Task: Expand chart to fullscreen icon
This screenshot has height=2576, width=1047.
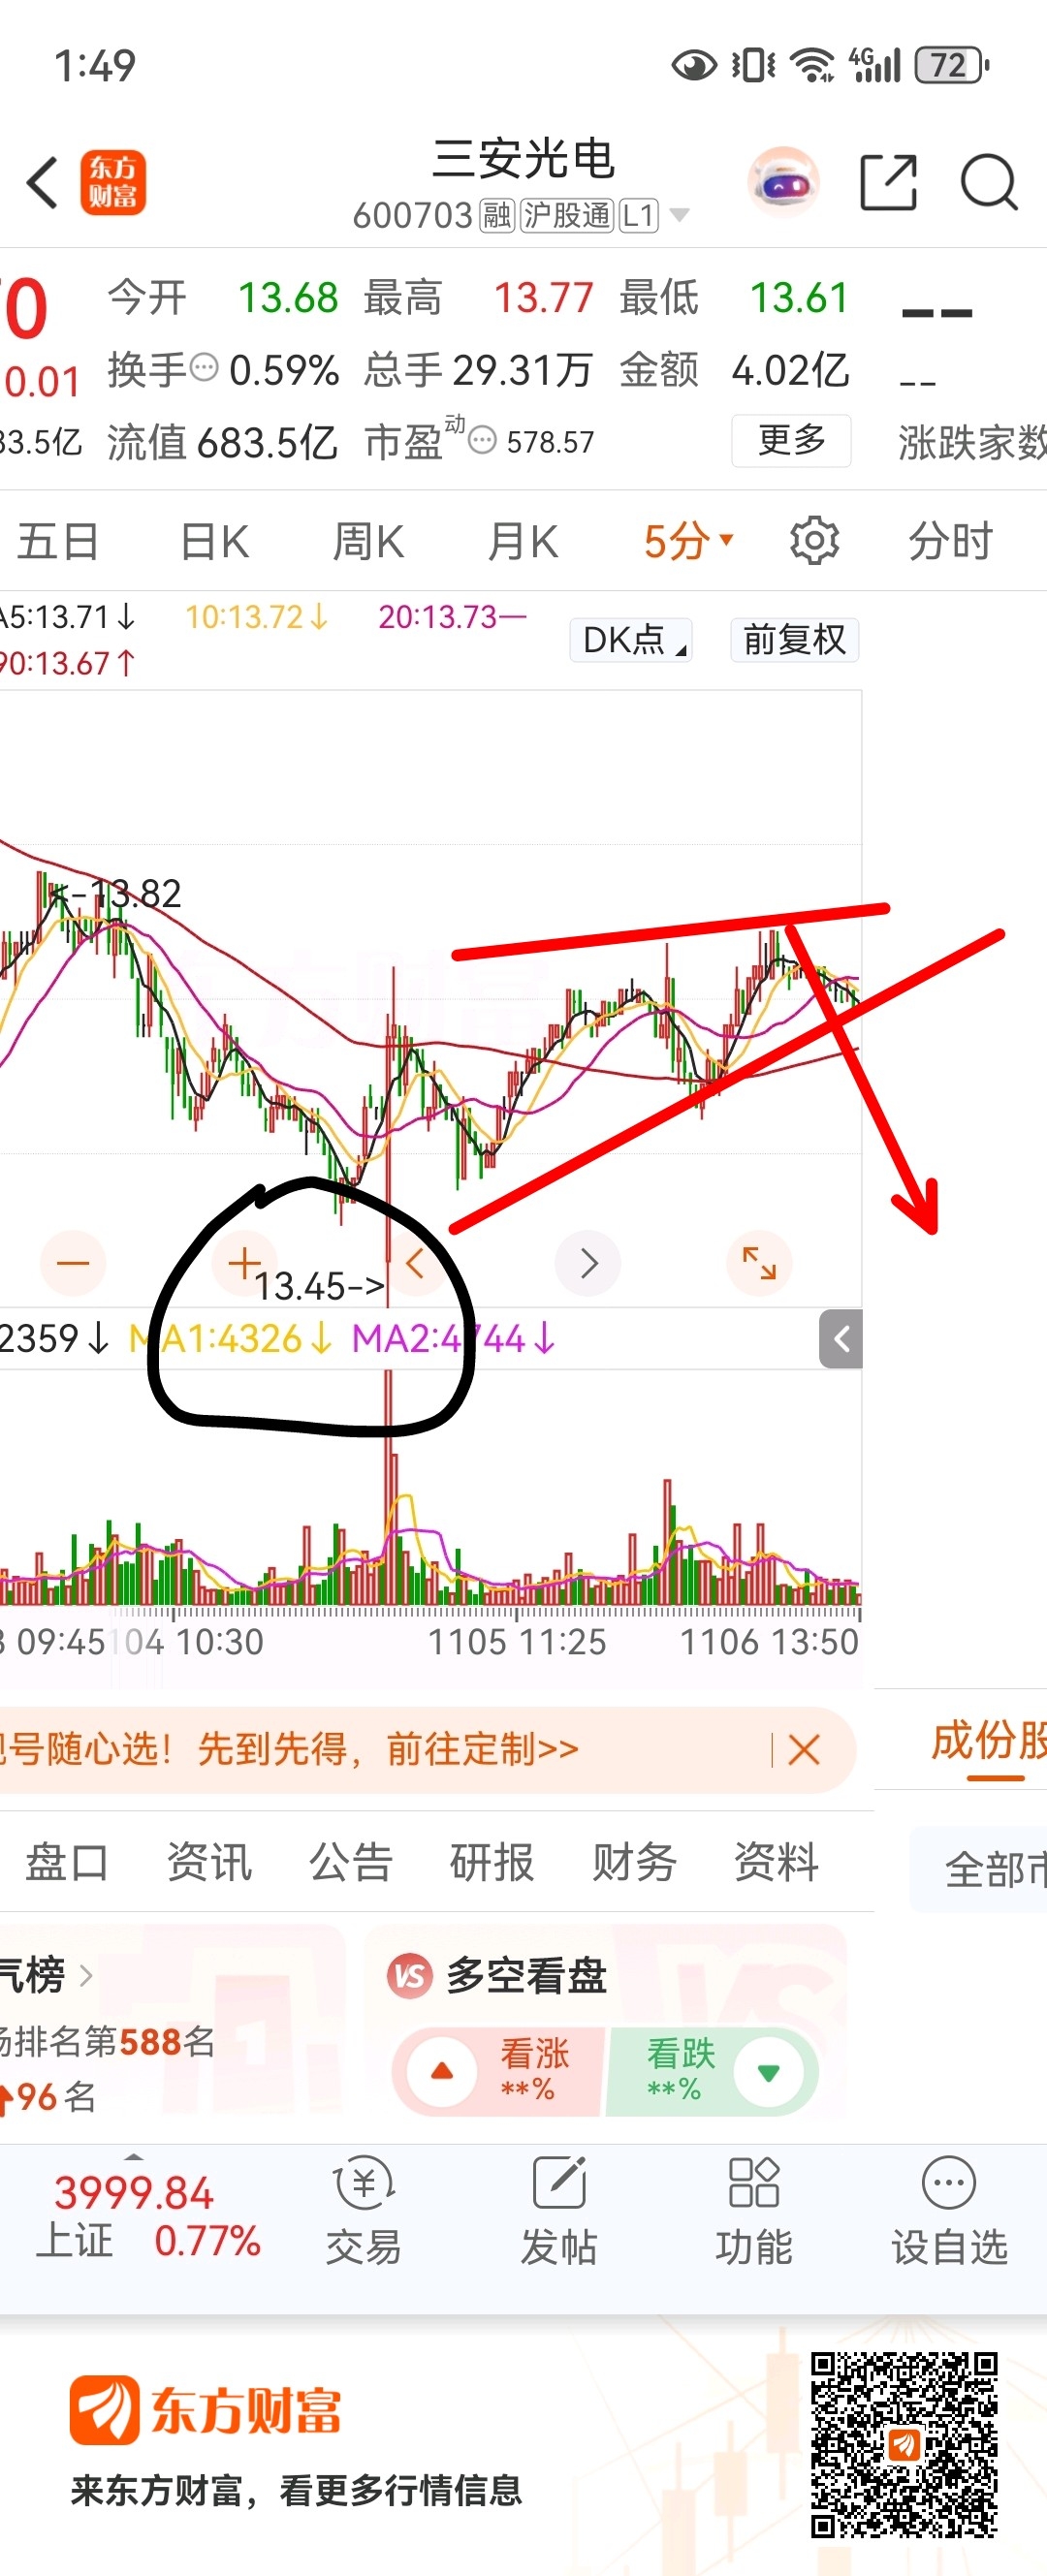Action: click(x=759, y=1263)
